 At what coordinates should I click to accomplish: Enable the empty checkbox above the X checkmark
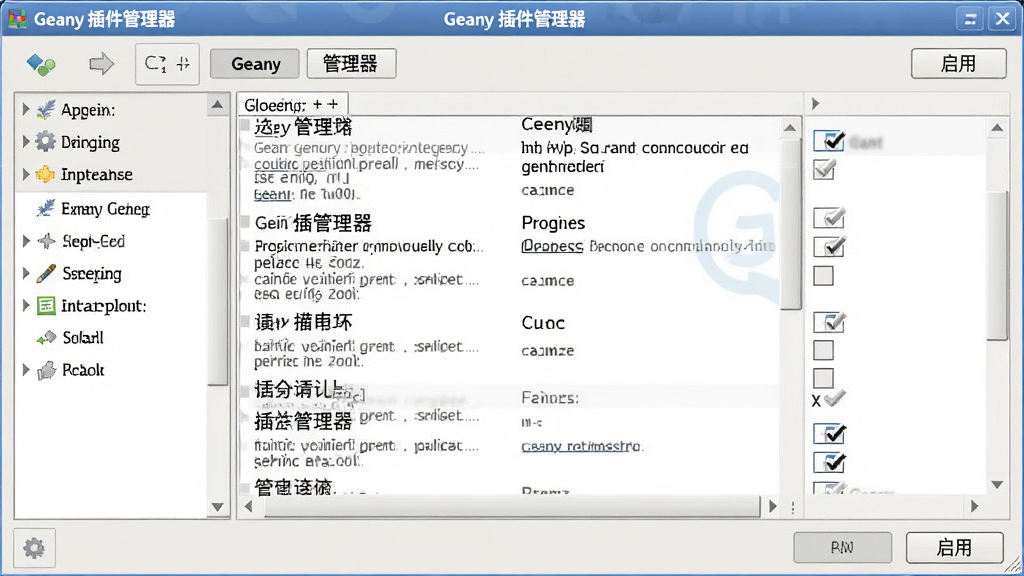pos(824,378)
